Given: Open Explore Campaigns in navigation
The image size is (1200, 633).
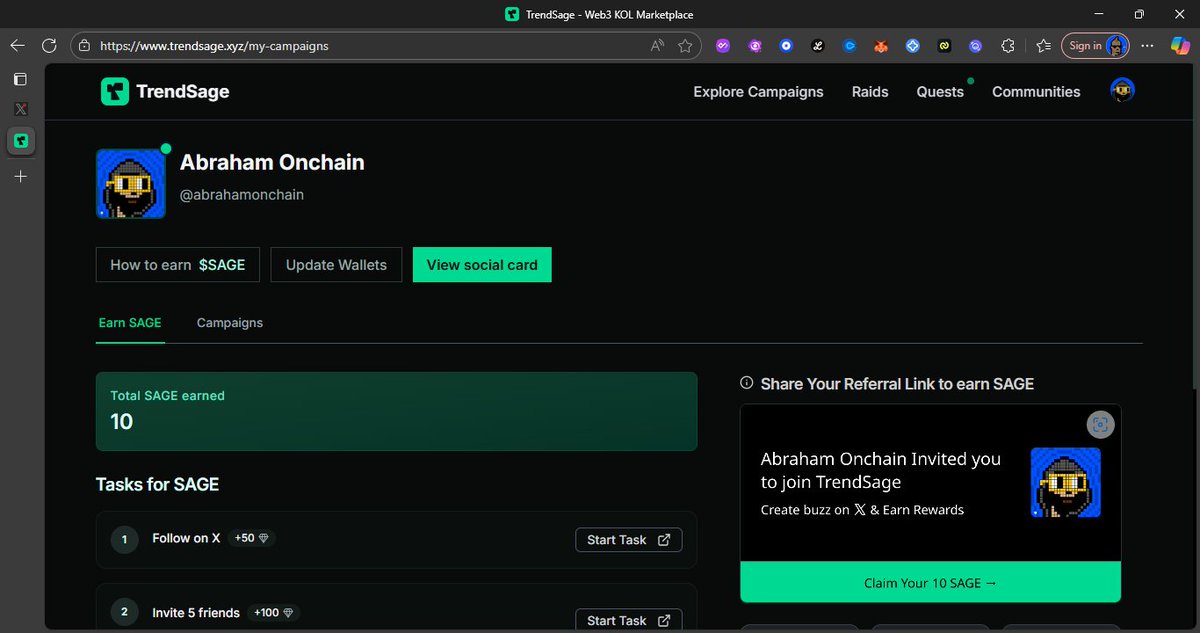Looking at the screenshot, I should coord(758,92).
